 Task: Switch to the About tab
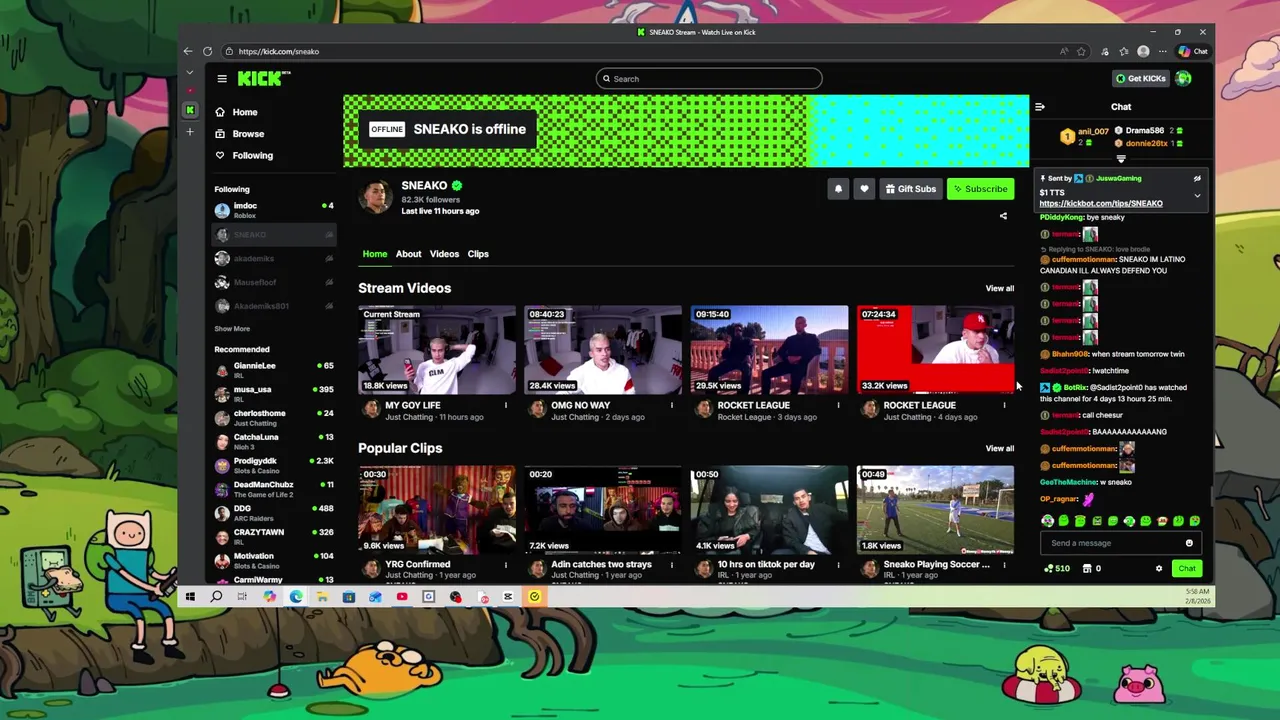pos(408,254)
